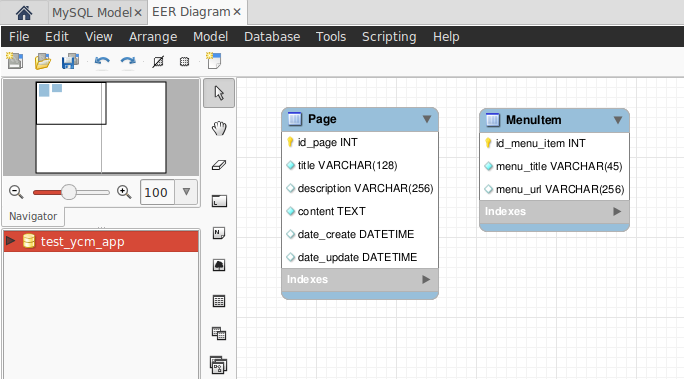This screenshot has width=684, height=379.
Task: Select the new layer tool
Action: pos(219,201)
